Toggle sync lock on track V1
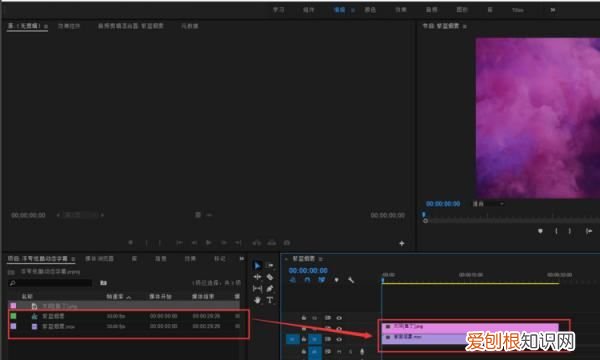This screenshot has width=600, height=360. coord(328,339)
